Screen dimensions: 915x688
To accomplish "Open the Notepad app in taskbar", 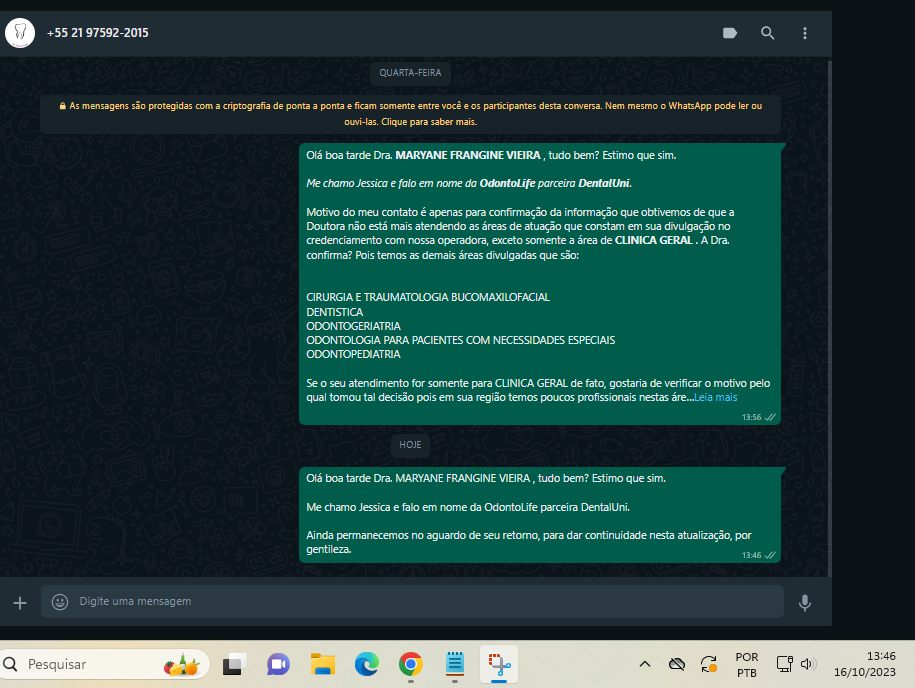I will [x=455, y=664].
